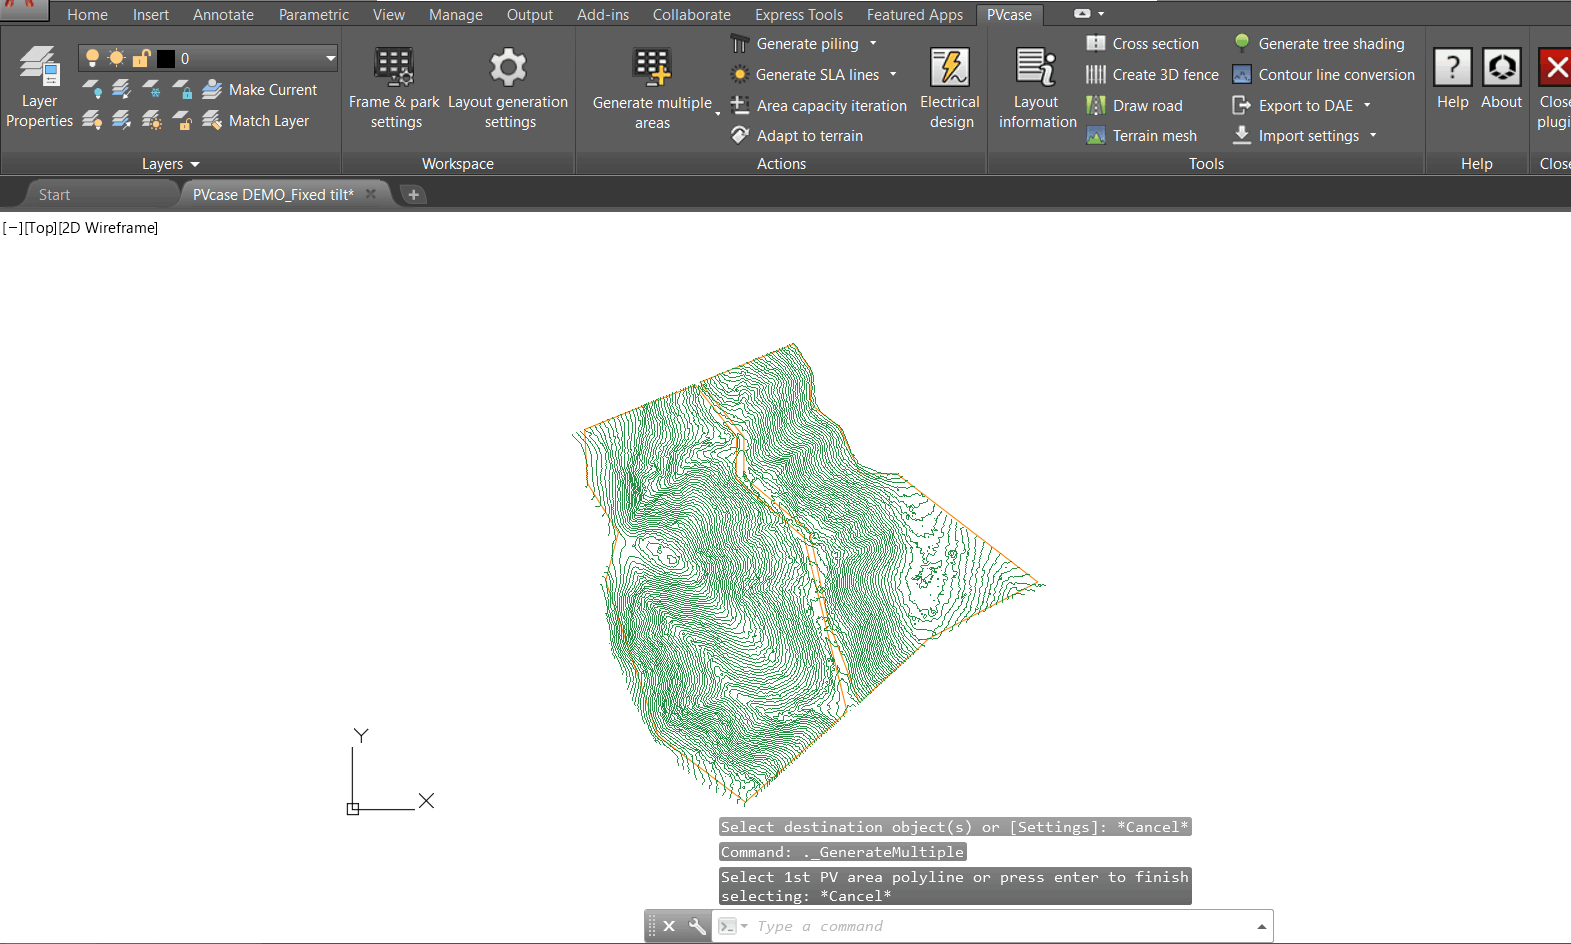Click the Unisolate layer icon
The image size is (1571, 944).
(122, 120)
